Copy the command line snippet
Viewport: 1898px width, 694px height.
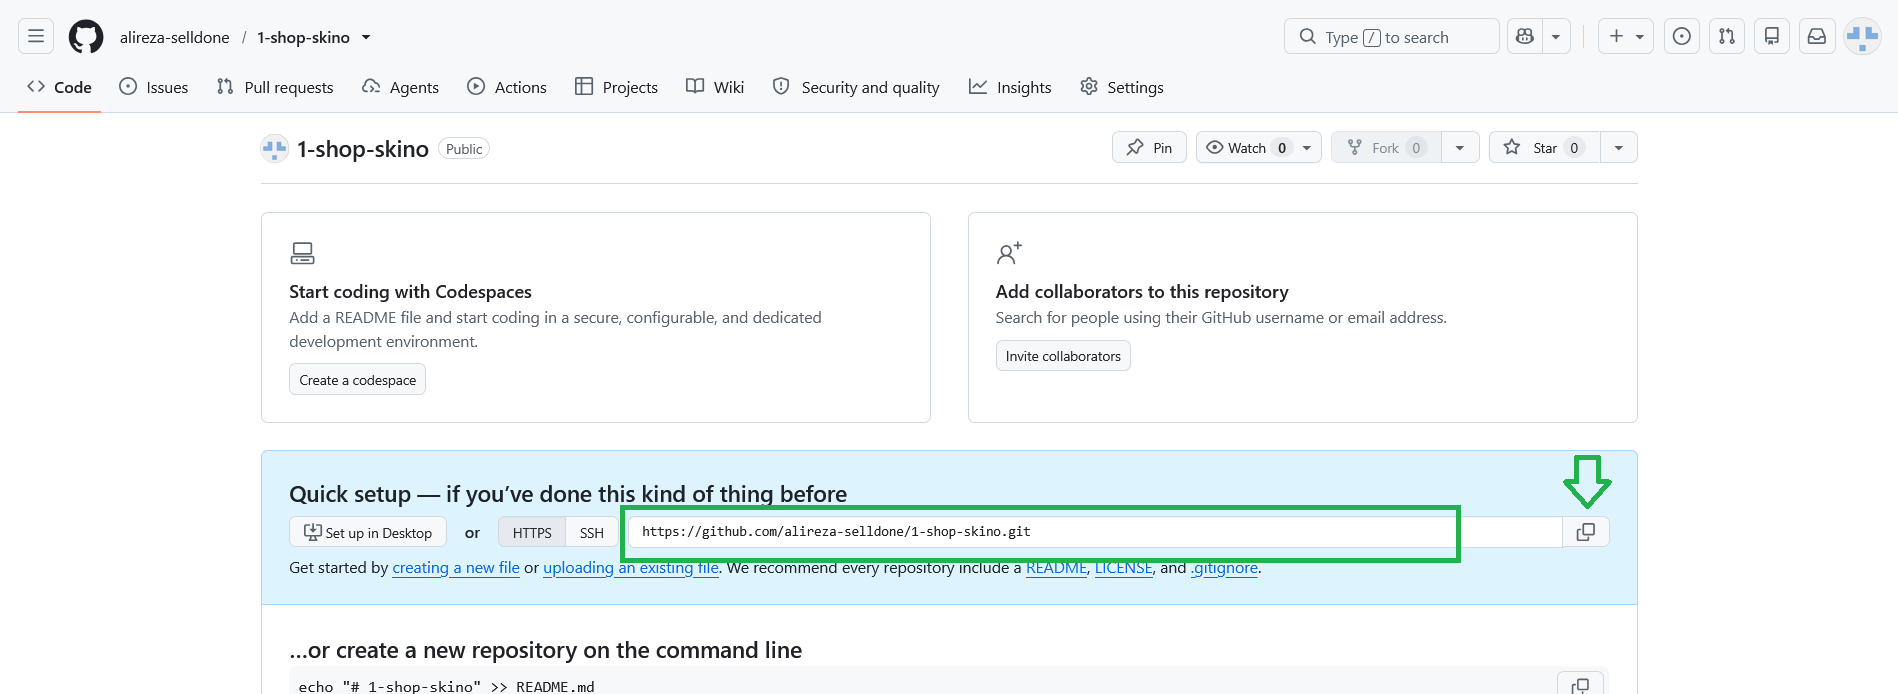[x=1580, y=685]
